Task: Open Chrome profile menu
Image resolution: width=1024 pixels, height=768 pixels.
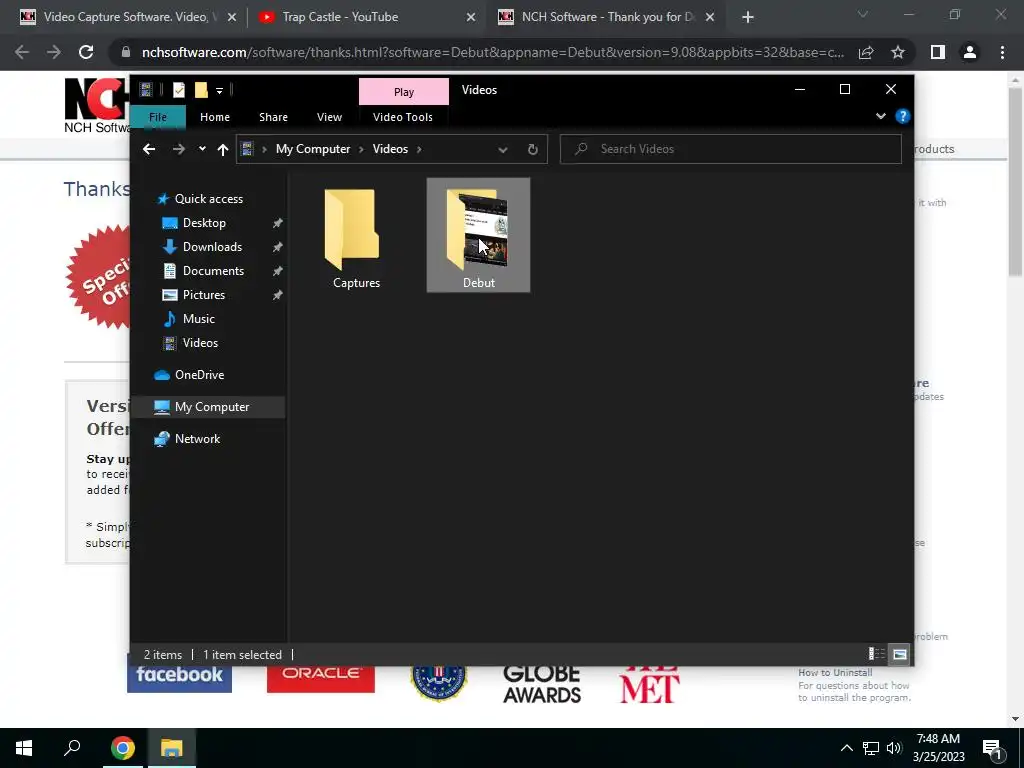Action: (970, 52)
